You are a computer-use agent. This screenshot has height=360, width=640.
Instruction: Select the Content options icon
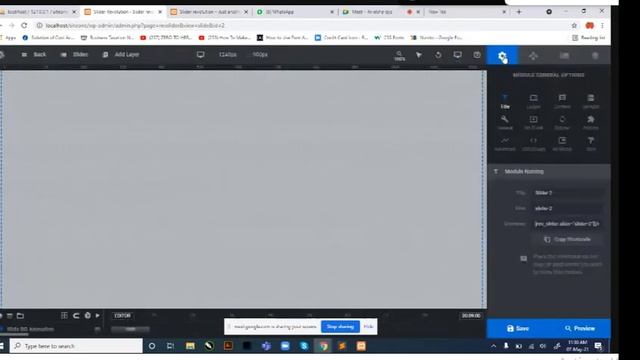[562, 101]
